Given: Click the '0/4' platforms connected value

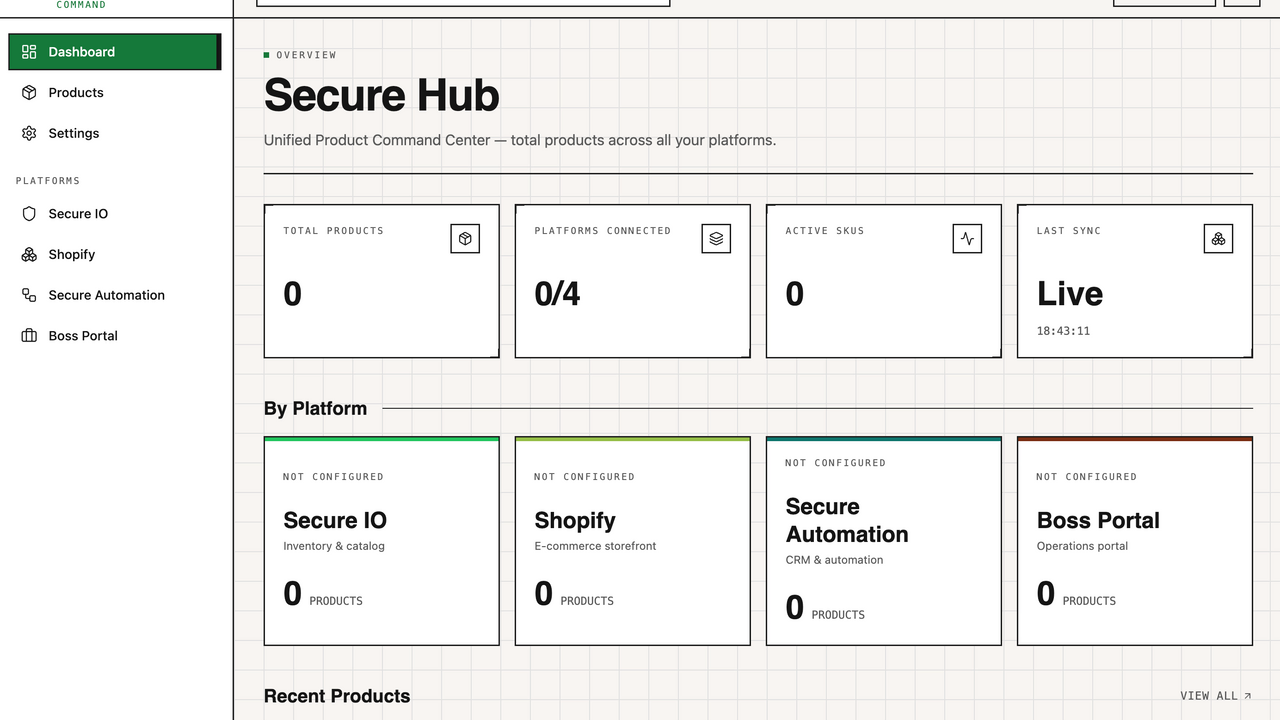Looking at the screenshot, I should click(x=557, y=294).
